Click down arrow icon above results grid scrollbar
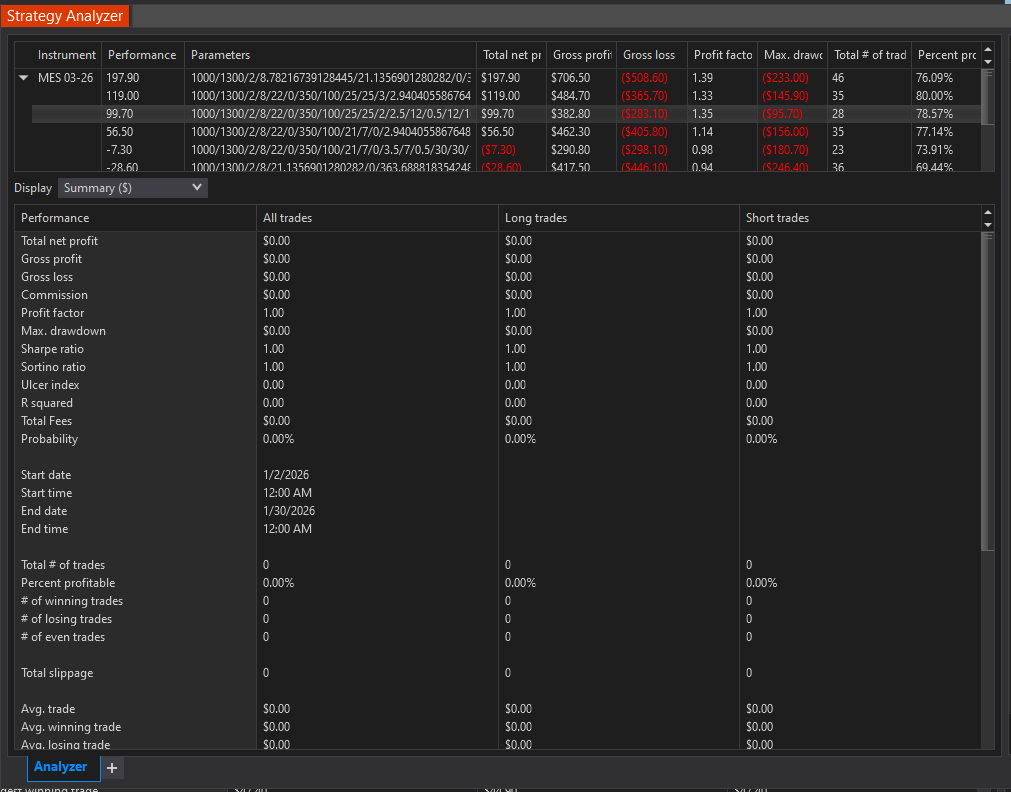The image size is (1011, 792). tap(988, 61)
